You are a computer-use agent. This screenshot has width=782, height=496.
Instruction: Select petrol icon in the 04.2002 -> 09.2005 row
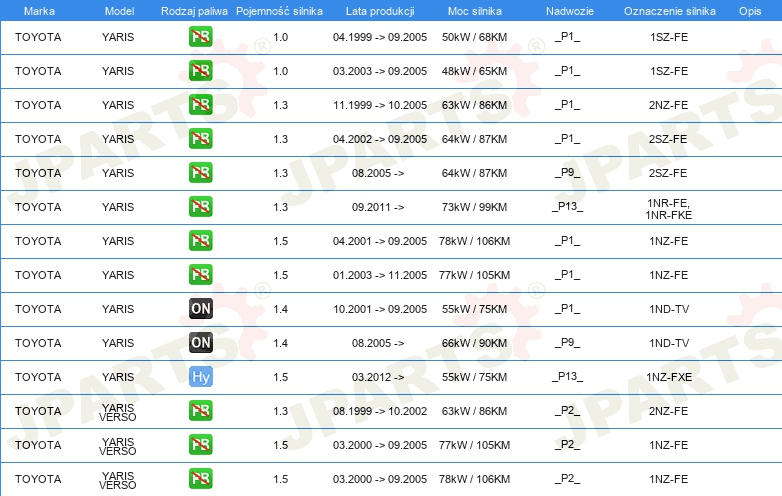tap(200, 139)
